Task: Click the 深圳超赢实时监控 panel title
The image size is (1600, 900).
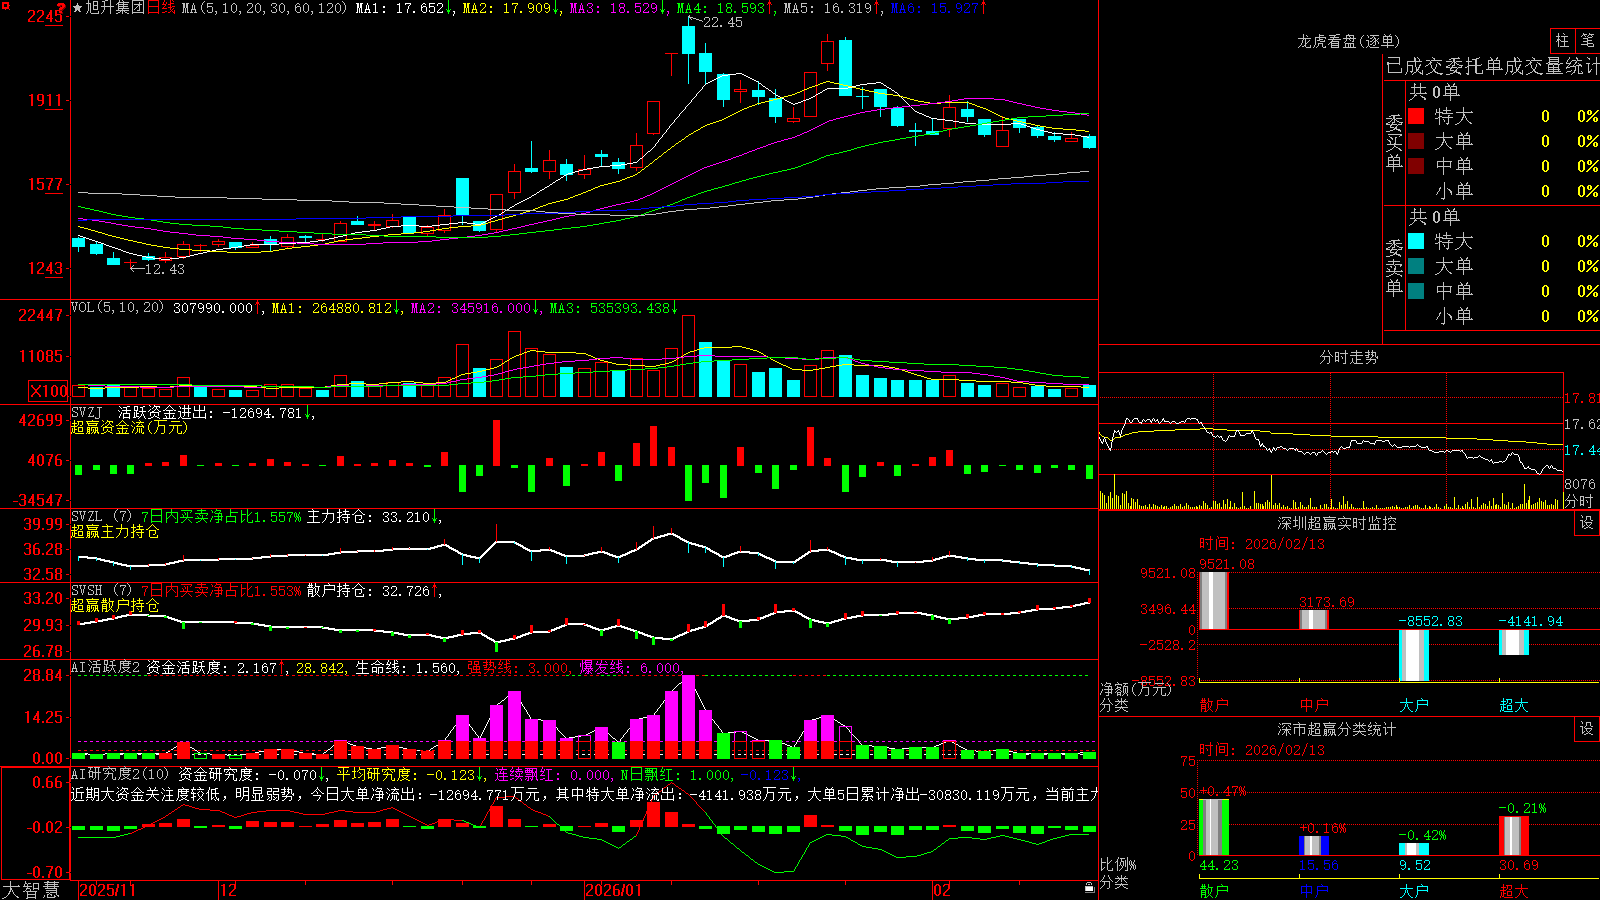Action: (1337, 523)
